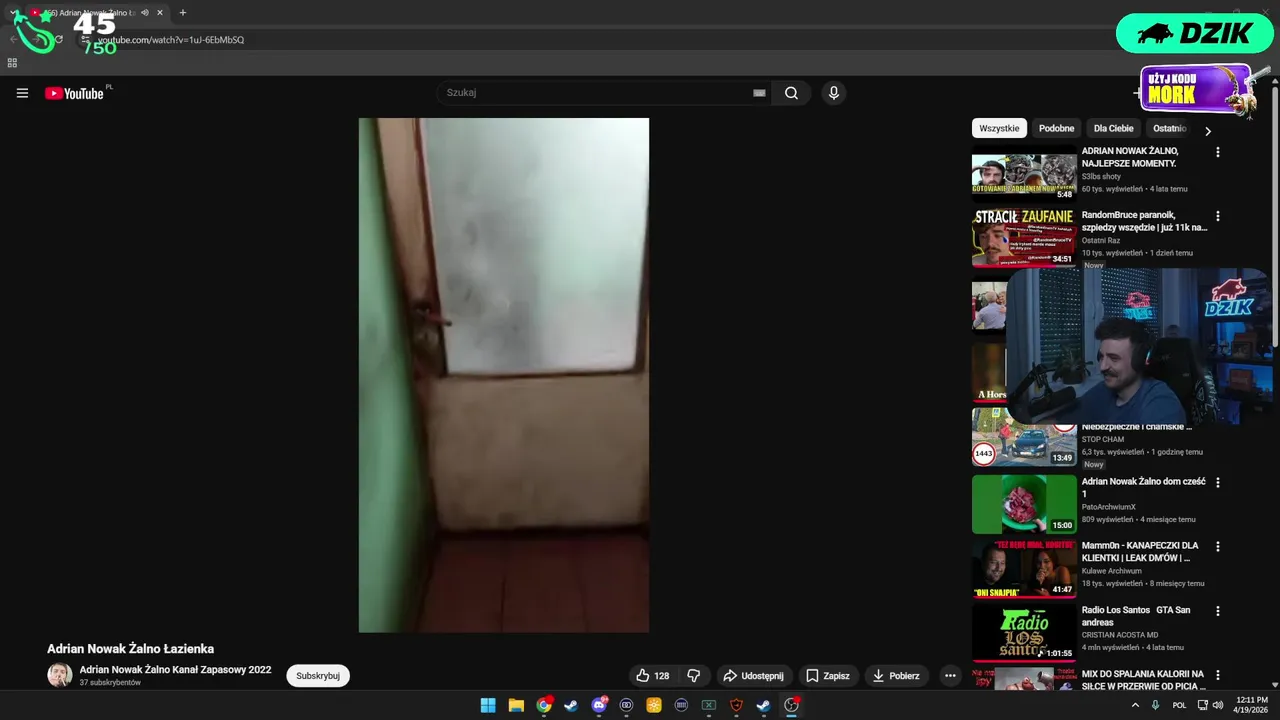Click the Udostępnij share button
The height and width of the screenshot is (720, 1280).
(753, 676)
